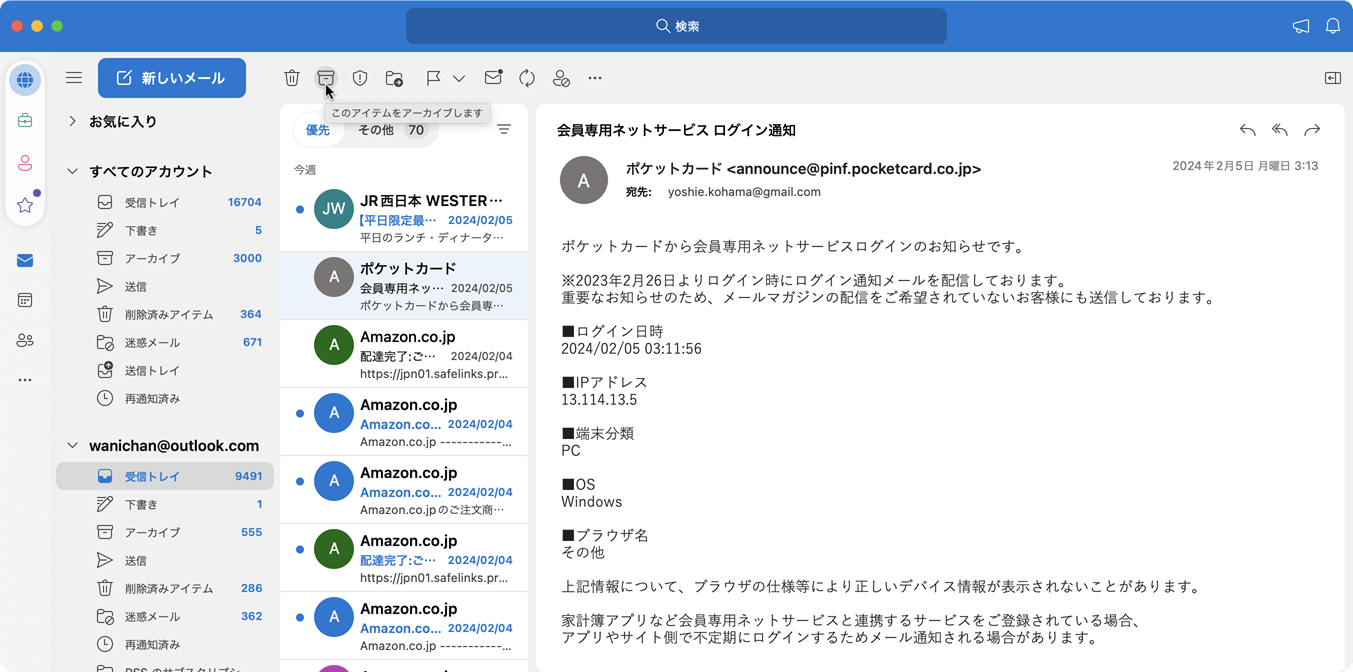Click the sender avatar A in reading pane
1353x672 pixels.
[584, 180]
